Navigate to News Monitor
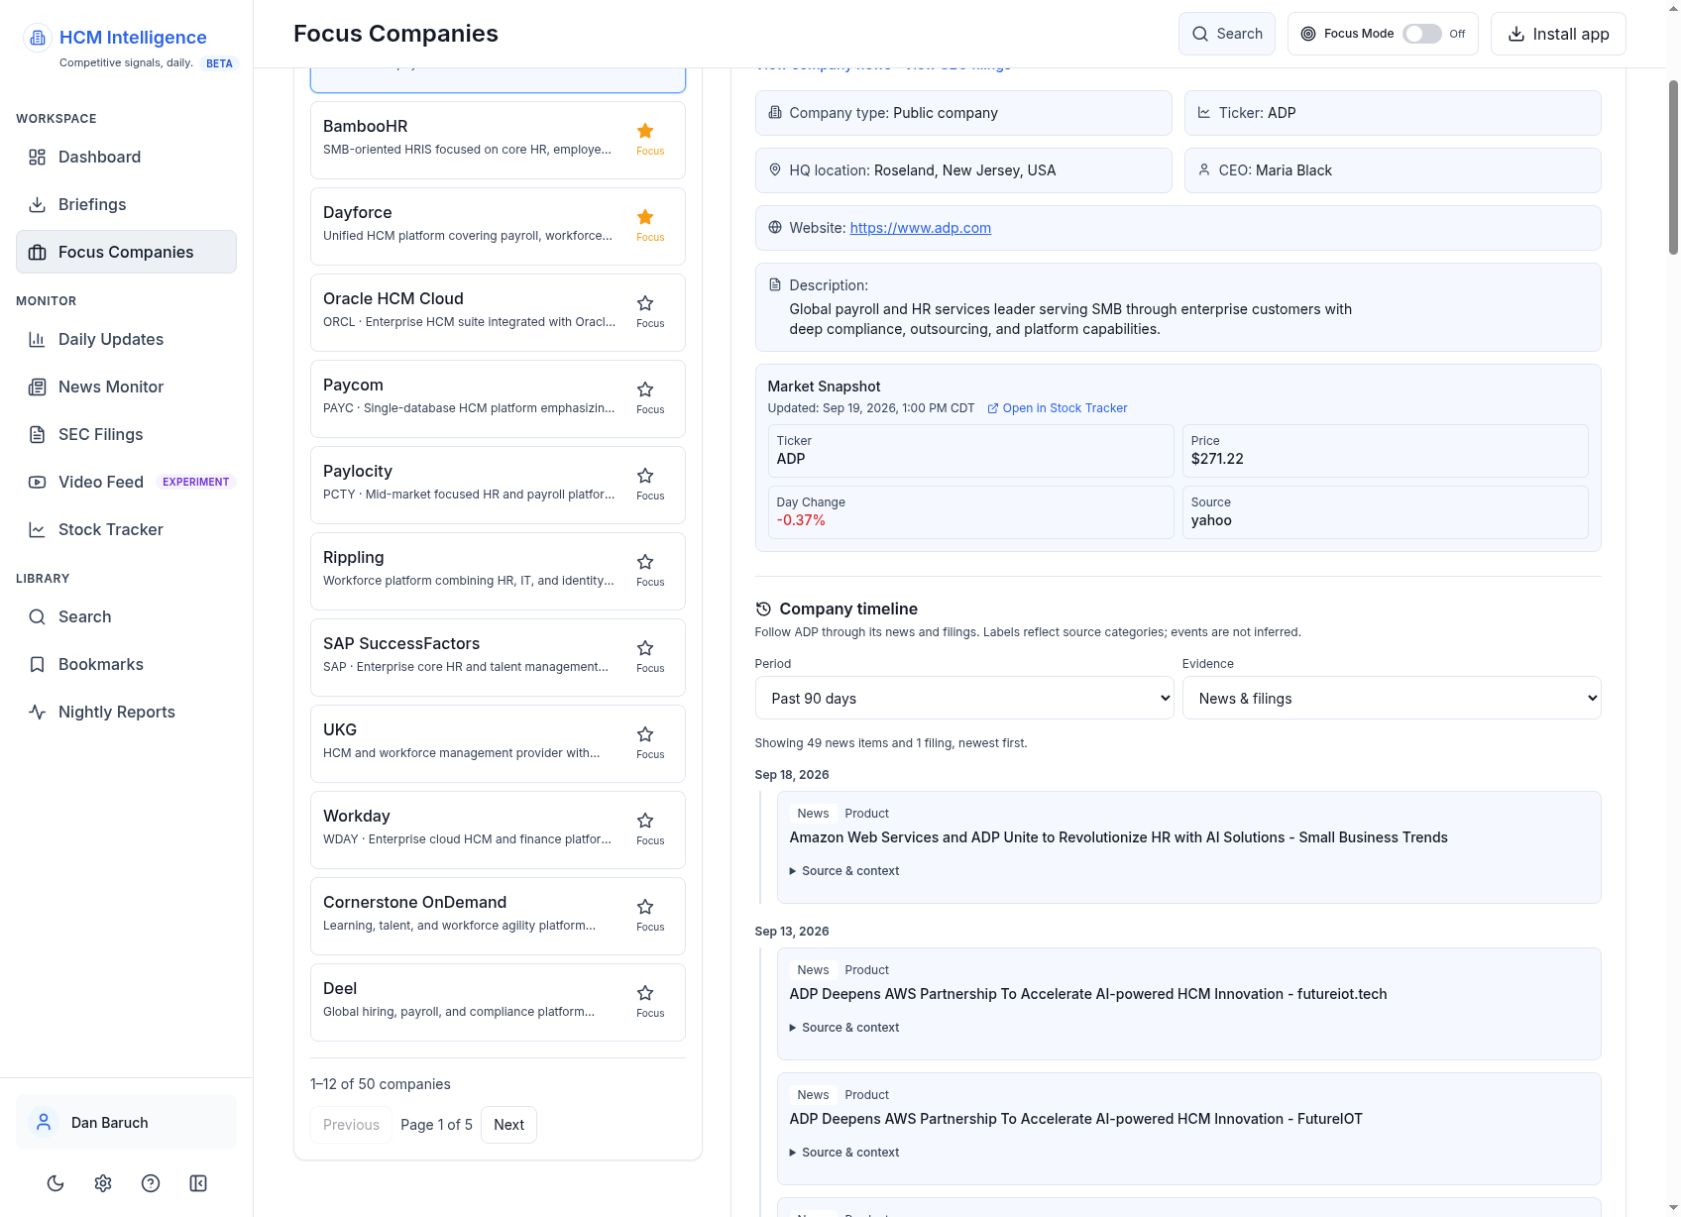 point(126,387)
